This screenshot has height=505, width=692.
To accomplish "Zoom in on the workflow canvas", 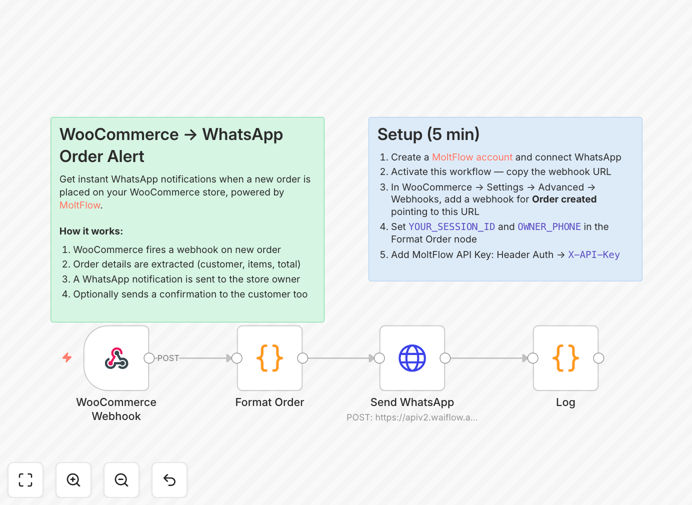I will (x=73, y=479).
